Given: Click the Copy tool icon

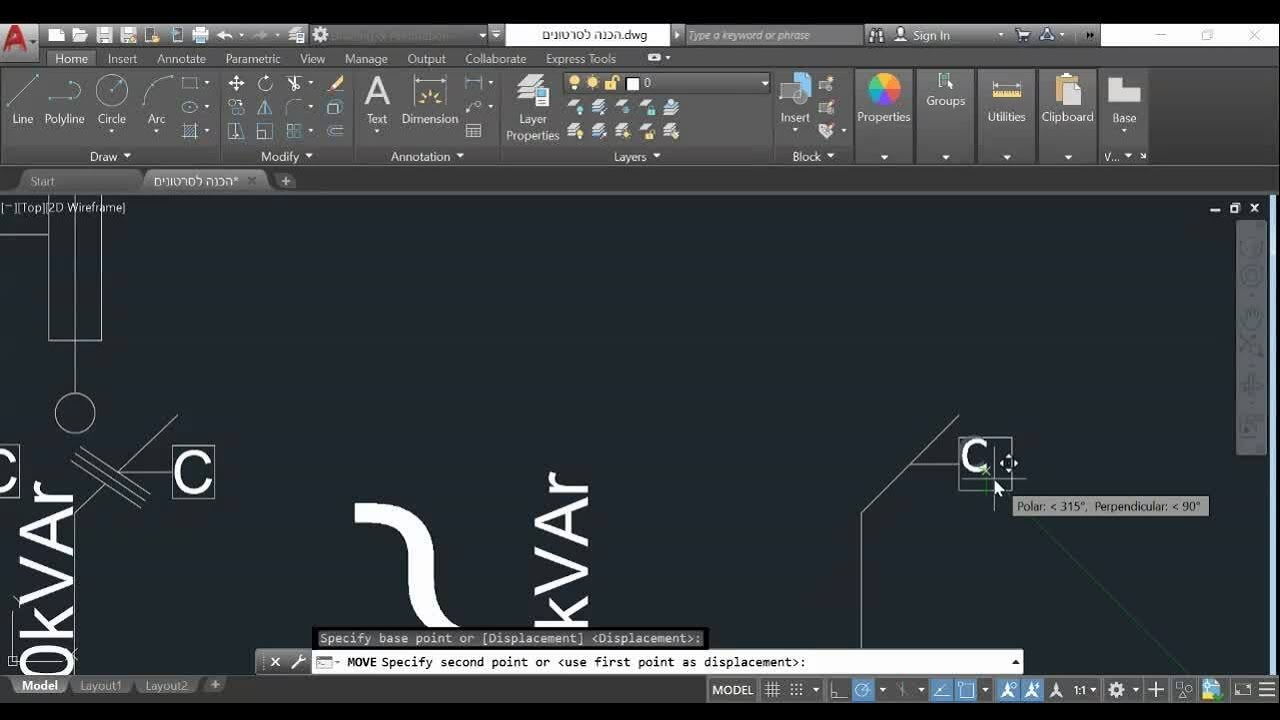Looking at the screenshot, I should click(x=236, y=107).
